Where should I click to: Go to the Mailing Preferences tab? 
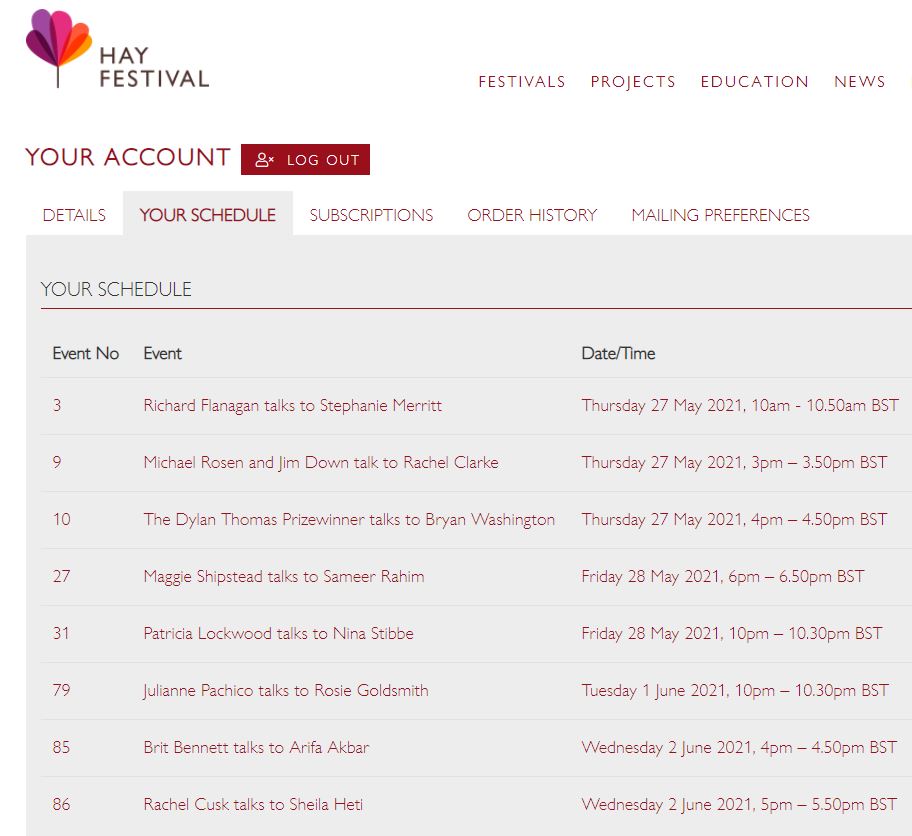720,215
